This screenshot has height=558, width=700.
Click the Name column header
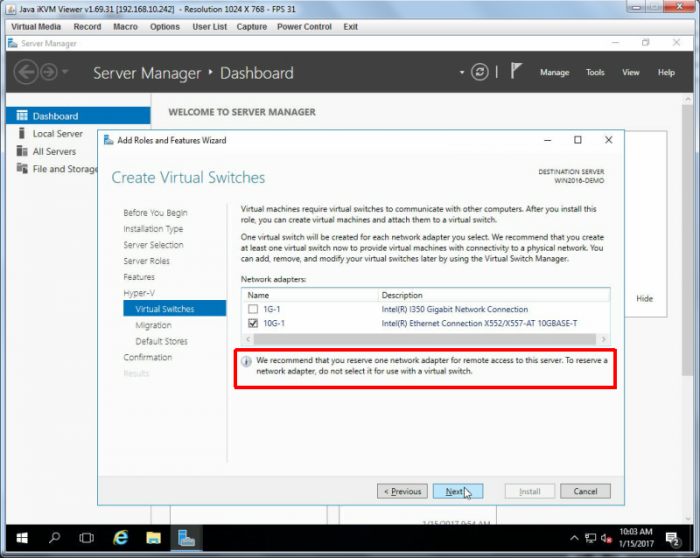coord(310,295)
